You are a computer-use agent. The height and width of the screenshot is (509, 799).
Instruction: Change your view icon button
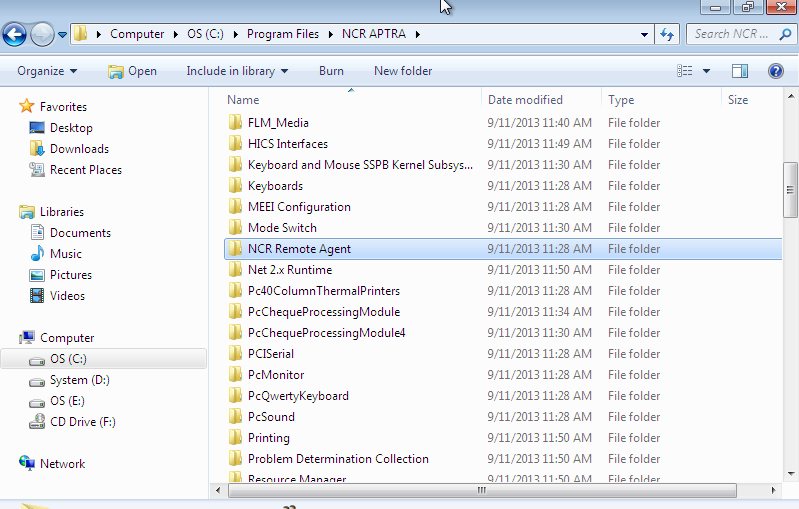coord(684,71)
